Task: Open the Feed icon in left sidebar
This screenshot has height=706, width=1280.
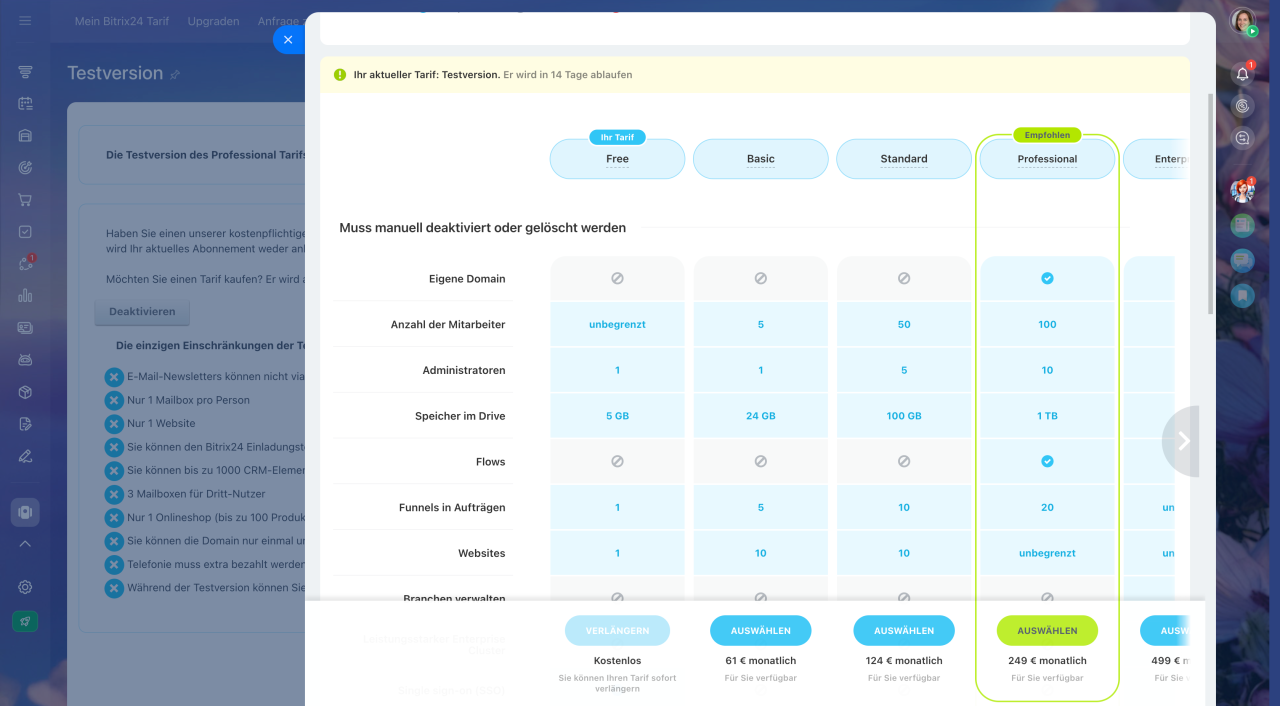Action: click(x=25, y=72)
